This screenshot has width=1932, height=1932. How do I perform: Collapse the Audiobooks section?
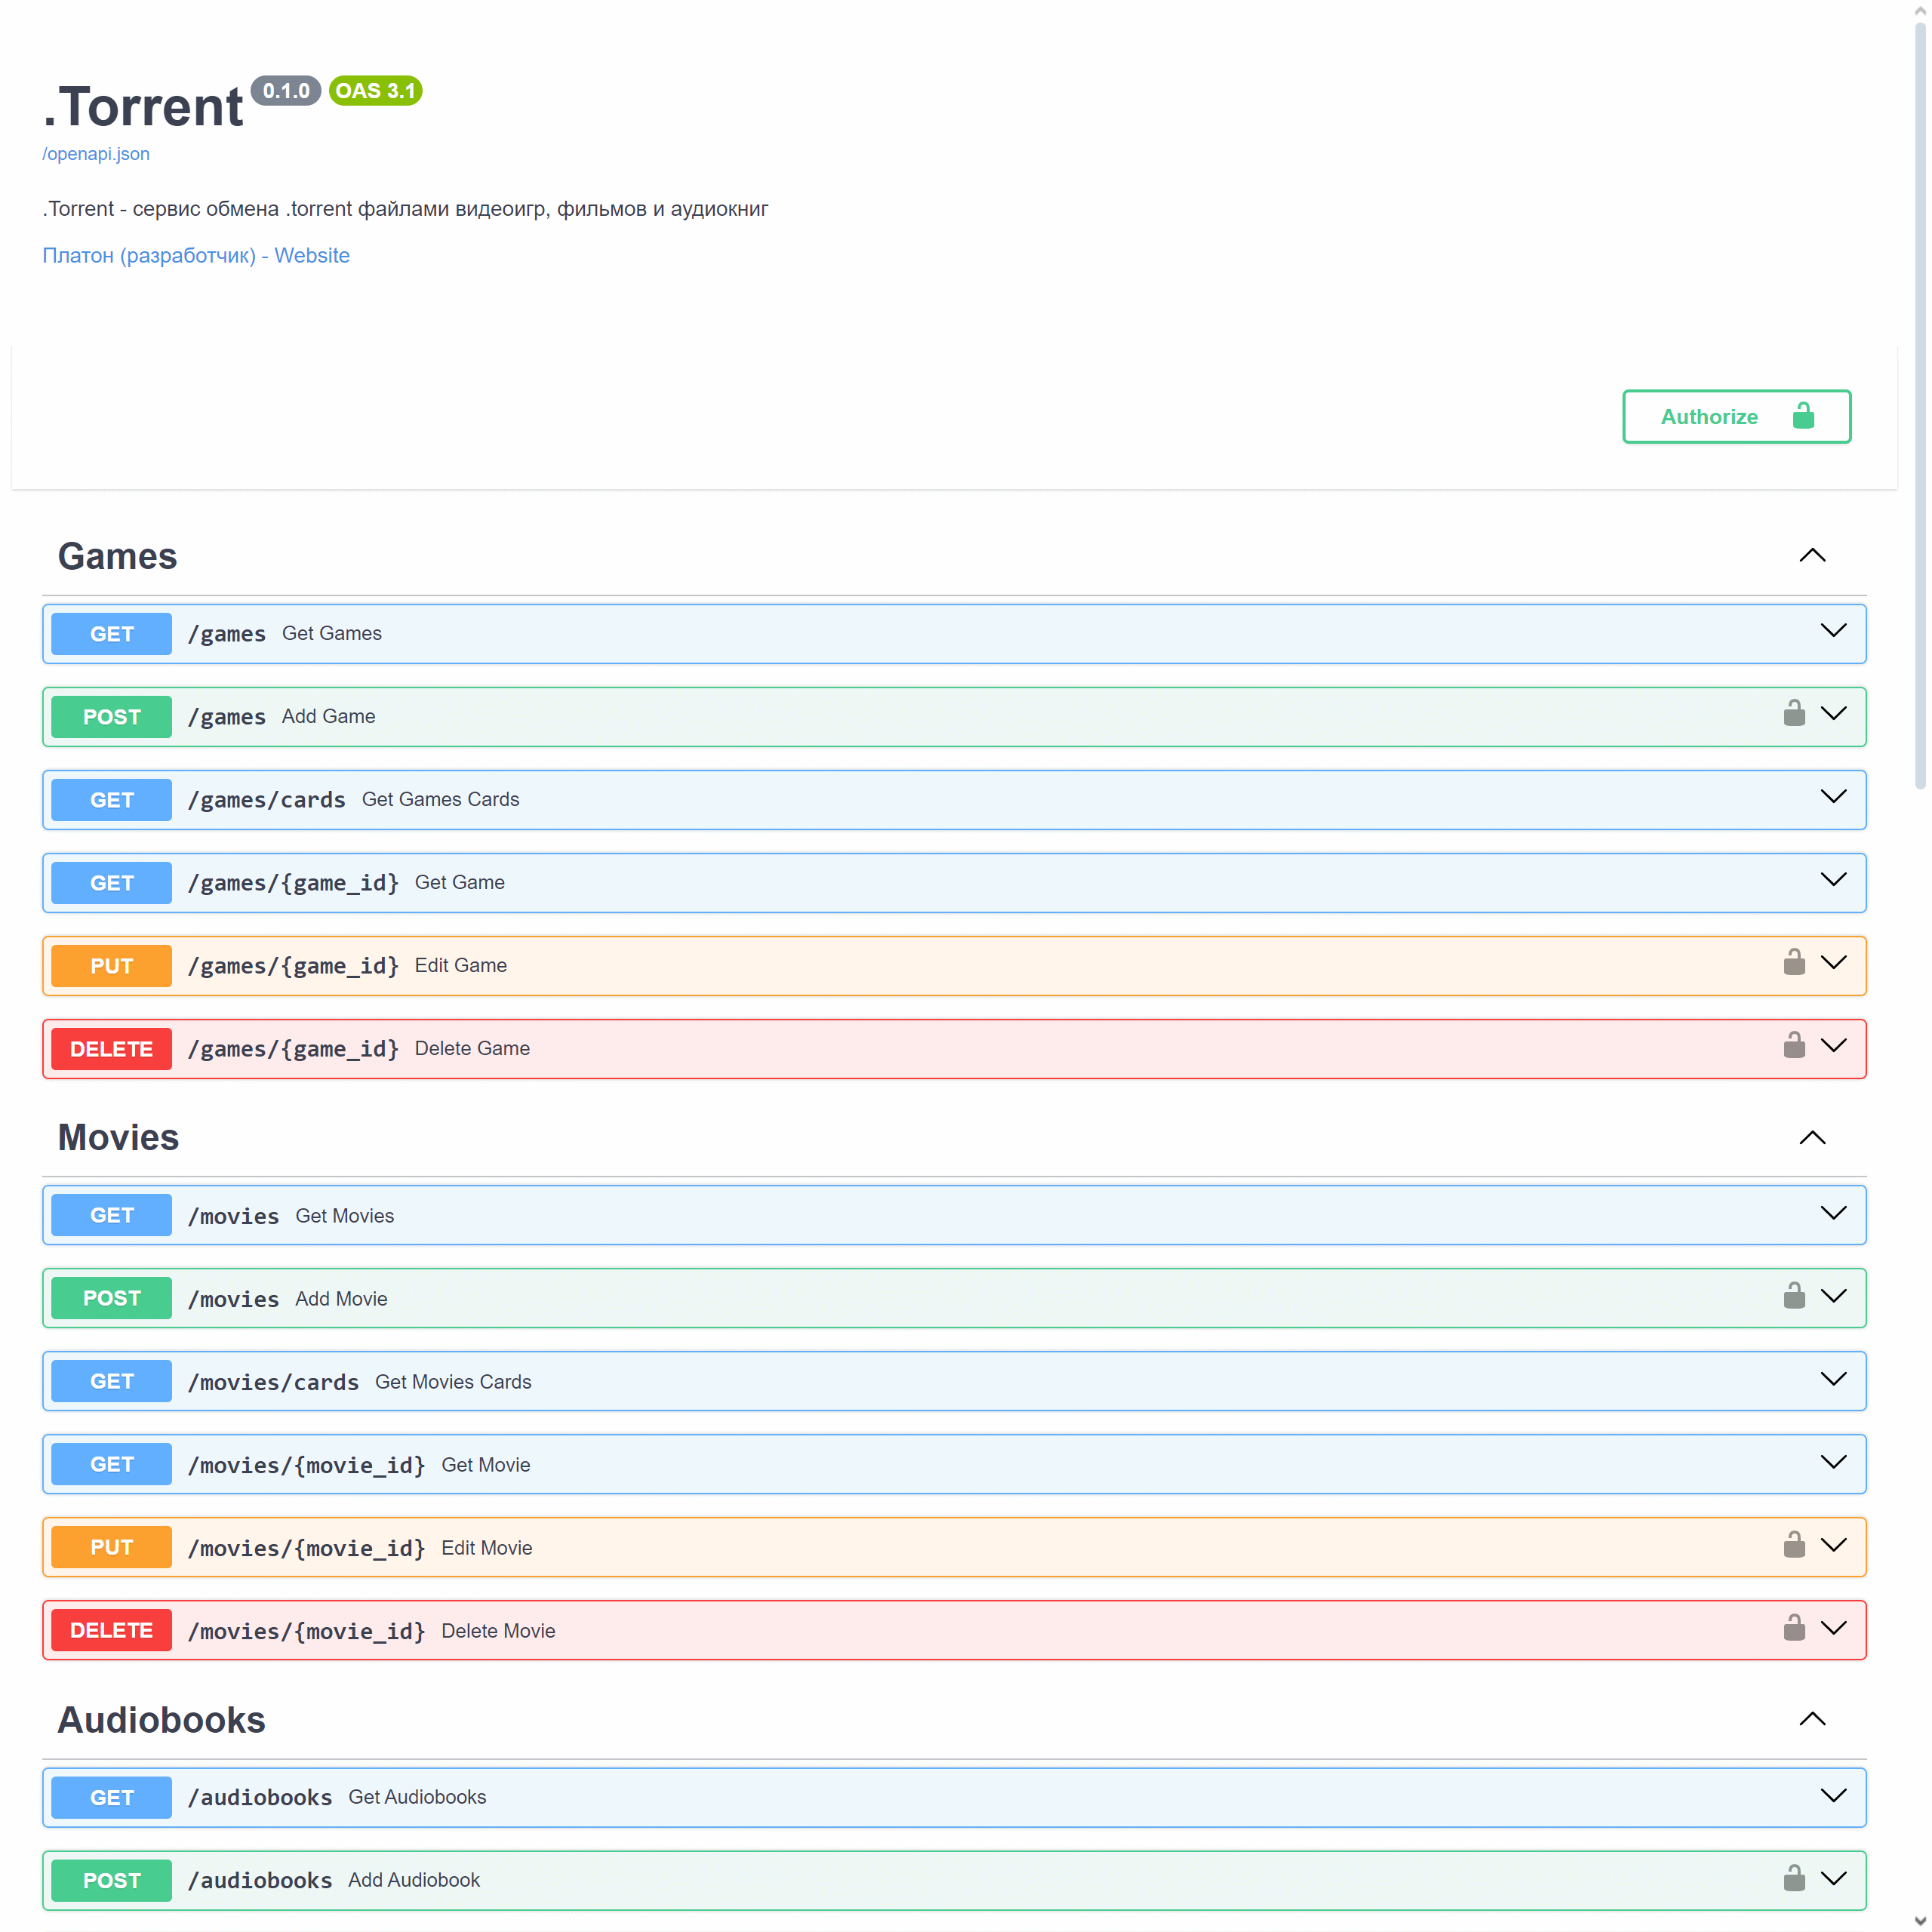[1812, 1719]
